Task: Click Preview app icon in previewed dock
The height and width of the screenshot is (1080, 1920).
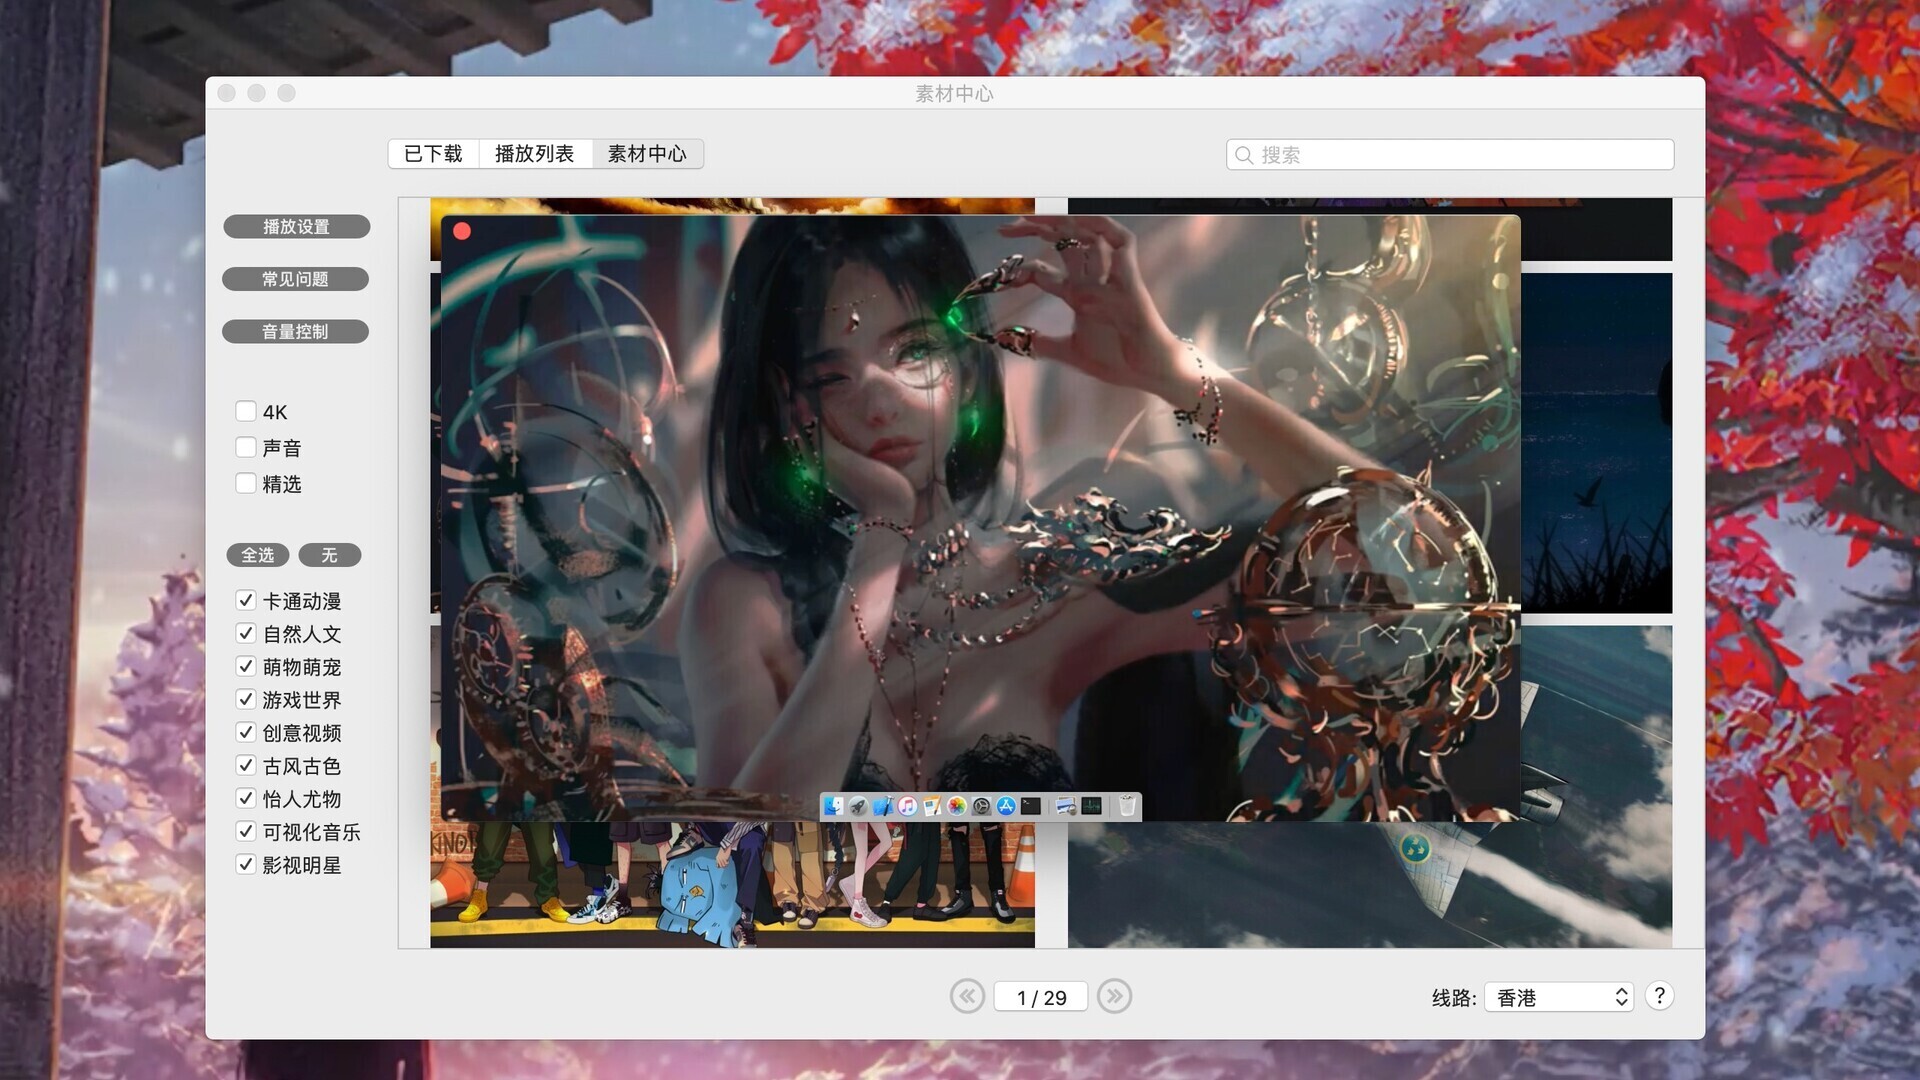Action: 1066,806
